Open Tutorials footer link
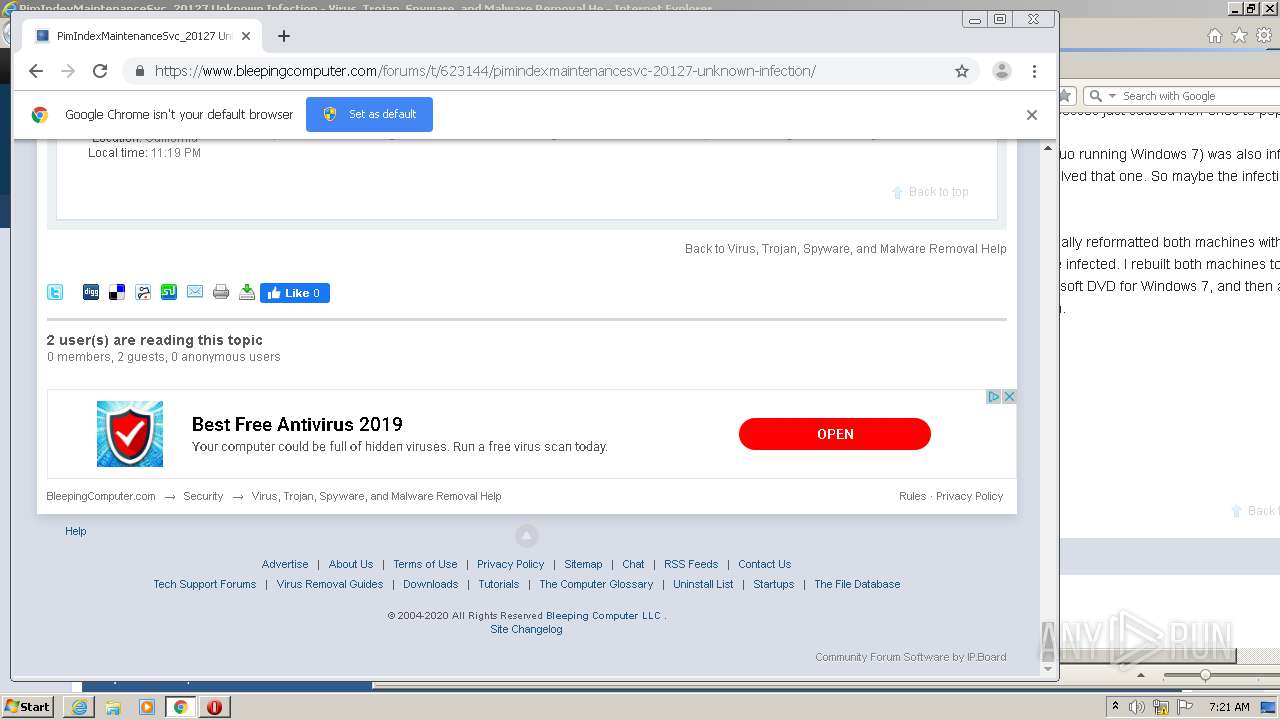 coord(499,584)
